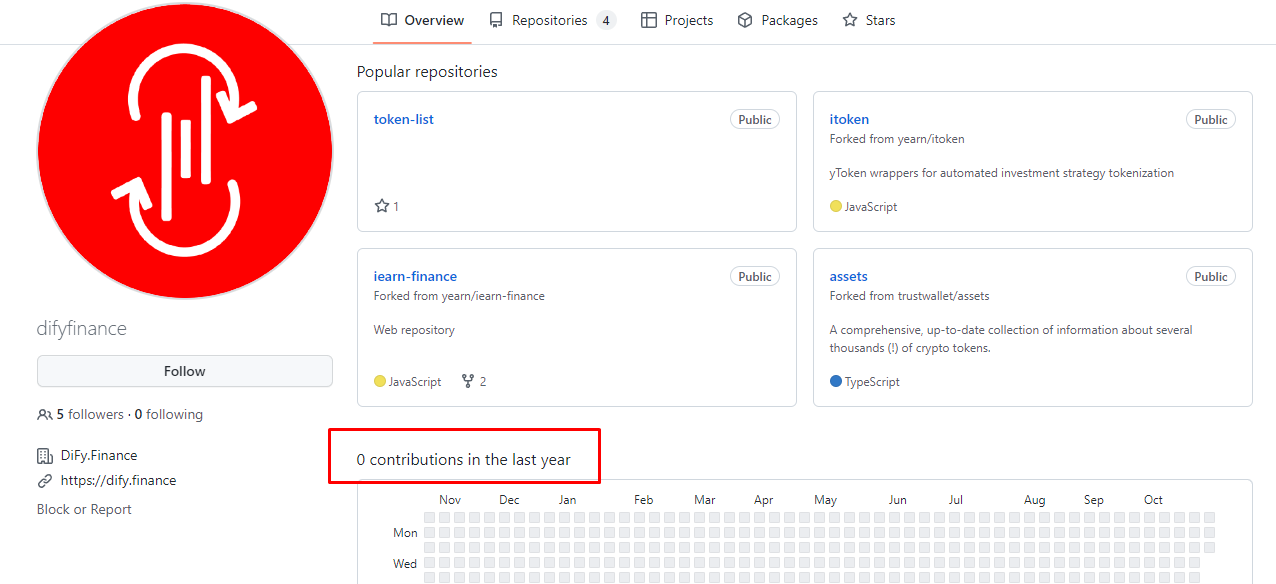This screenshot has width=1276, height=584.
Task: Click the yellow JavaScript dot on itoken
Action: pos(836,206)
